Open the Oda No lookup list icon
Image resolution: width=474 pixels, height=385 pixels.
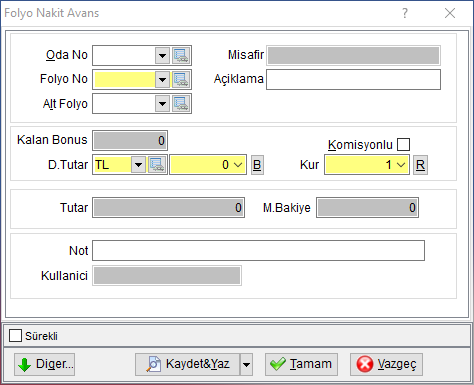(181, 55)
